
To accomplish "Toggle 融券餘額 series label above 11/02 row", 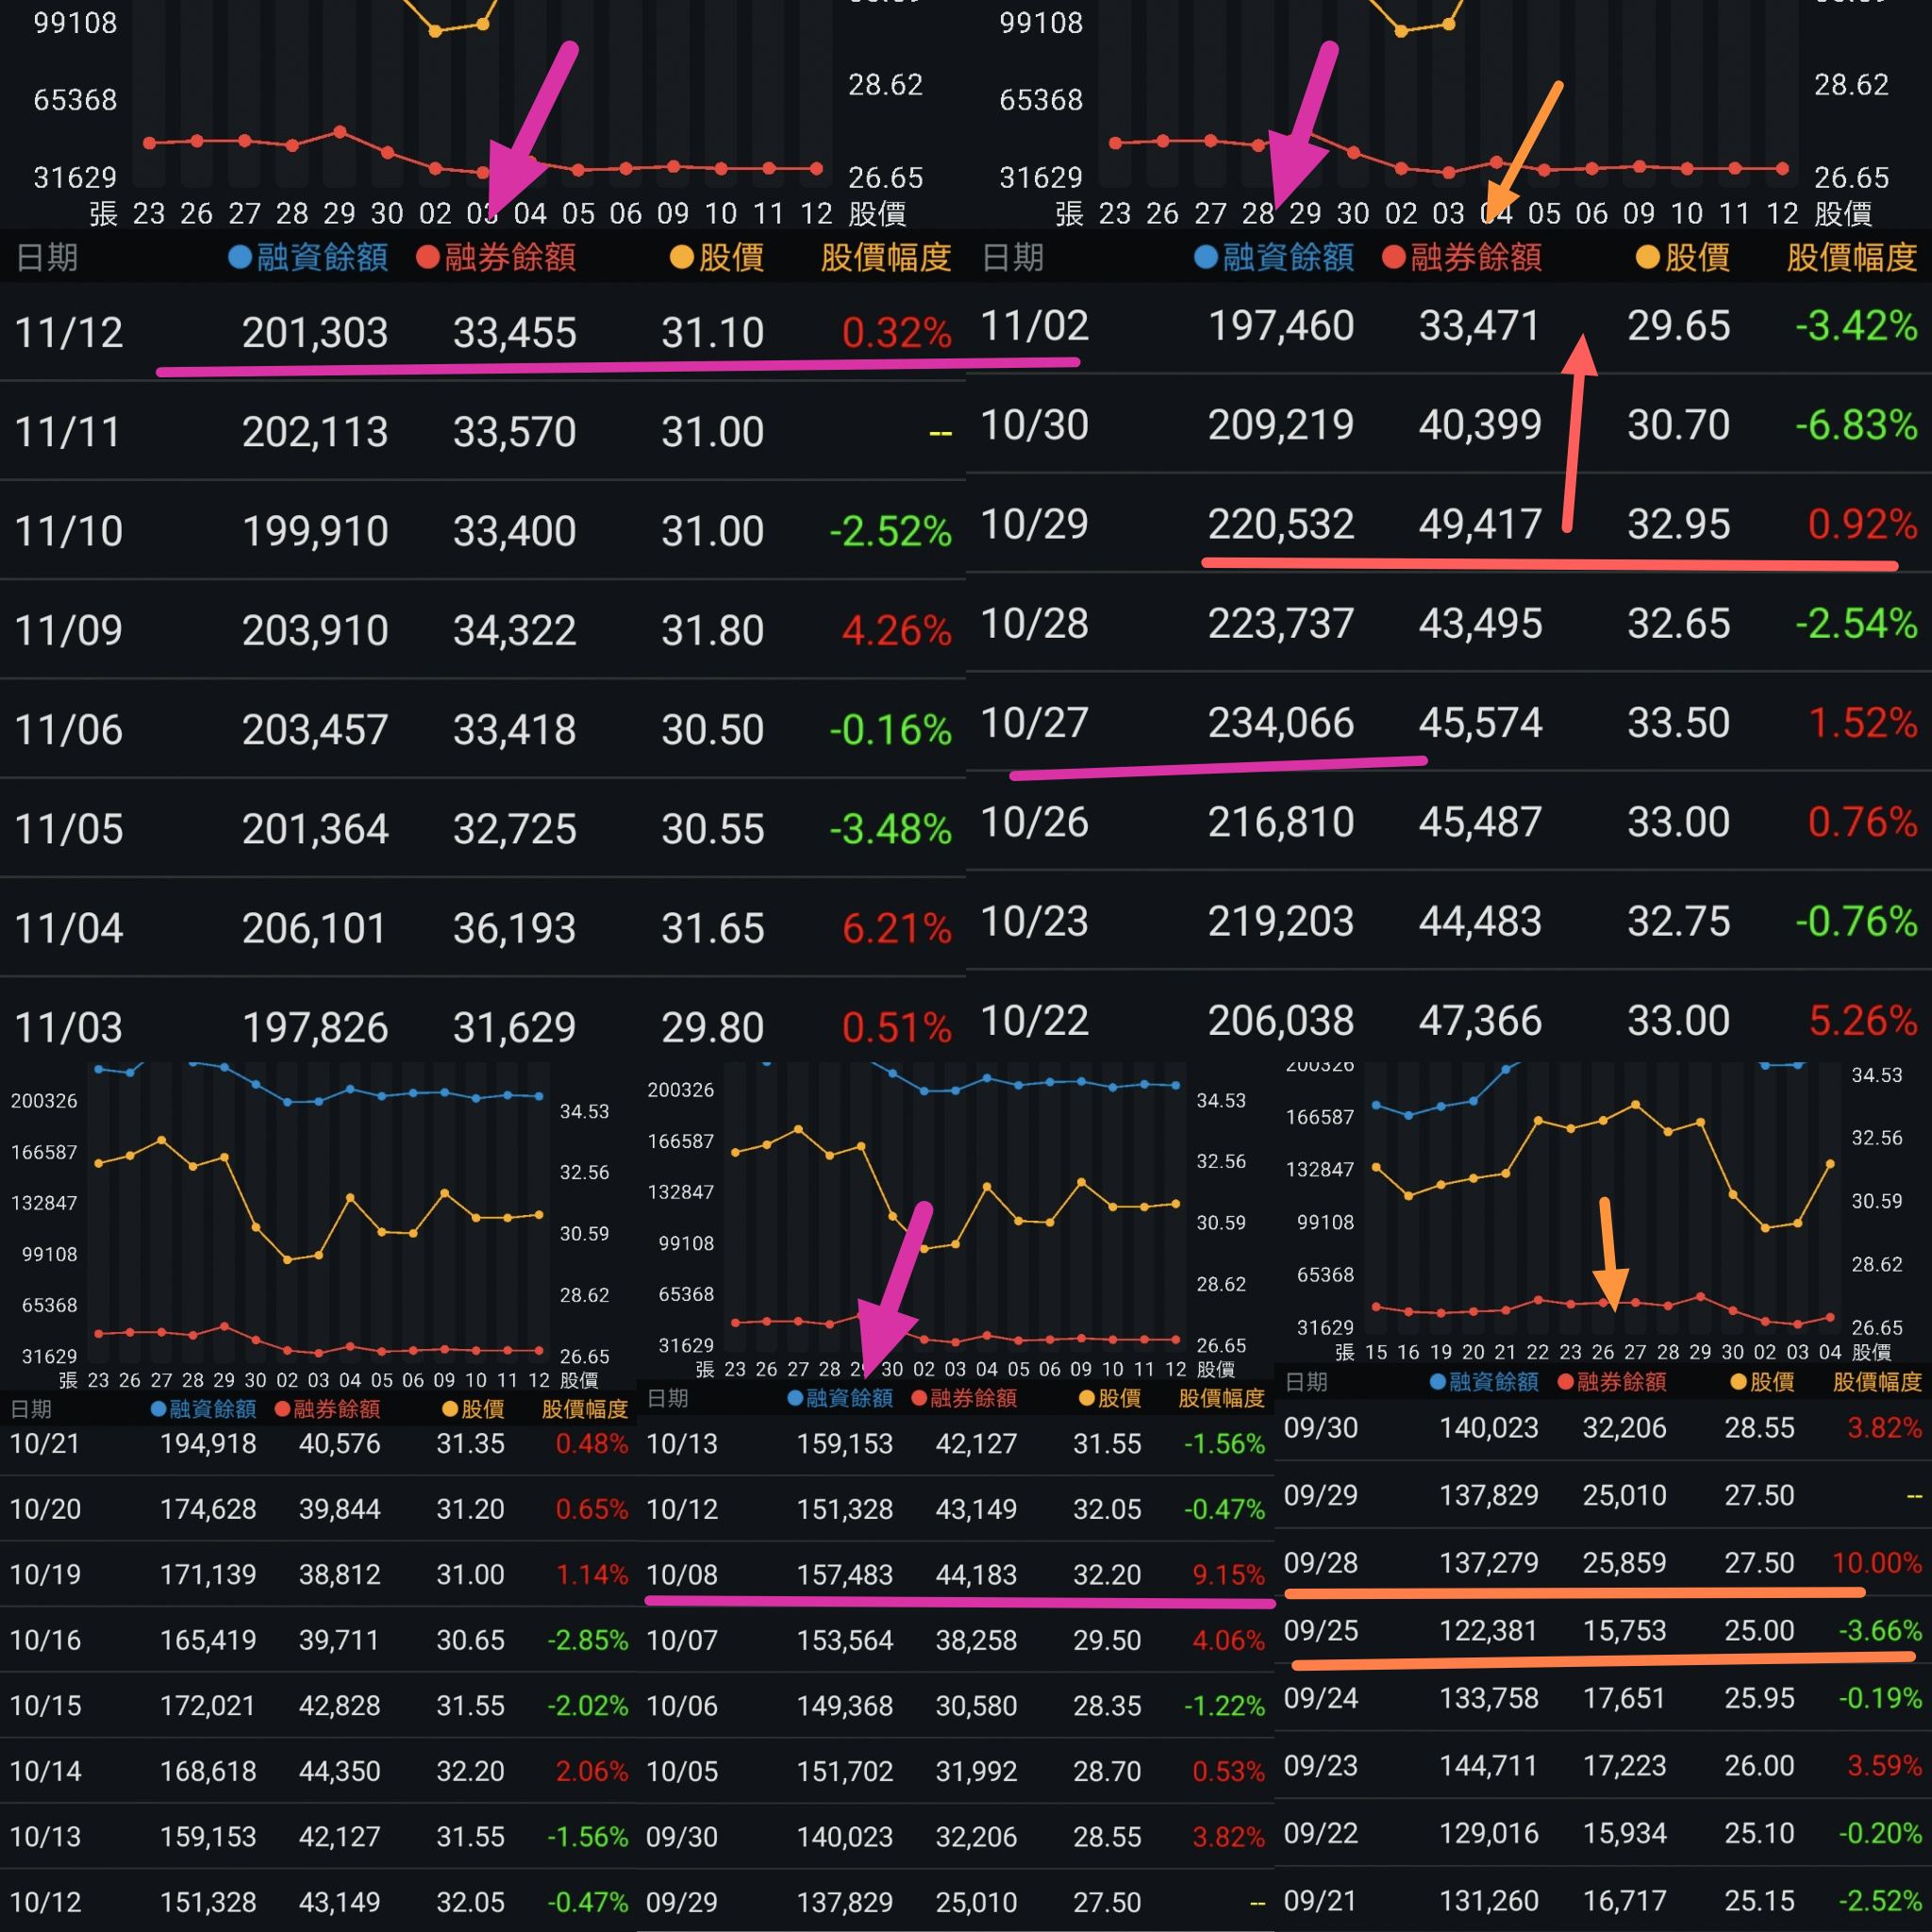I will [1476, 258].
